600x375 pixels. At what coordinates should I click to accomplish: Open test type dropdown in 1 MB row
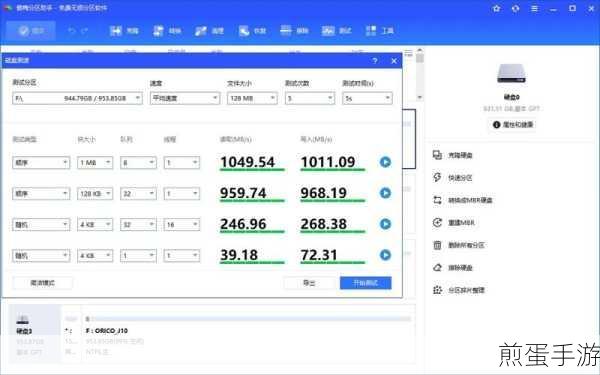click(x=41, y=163)
